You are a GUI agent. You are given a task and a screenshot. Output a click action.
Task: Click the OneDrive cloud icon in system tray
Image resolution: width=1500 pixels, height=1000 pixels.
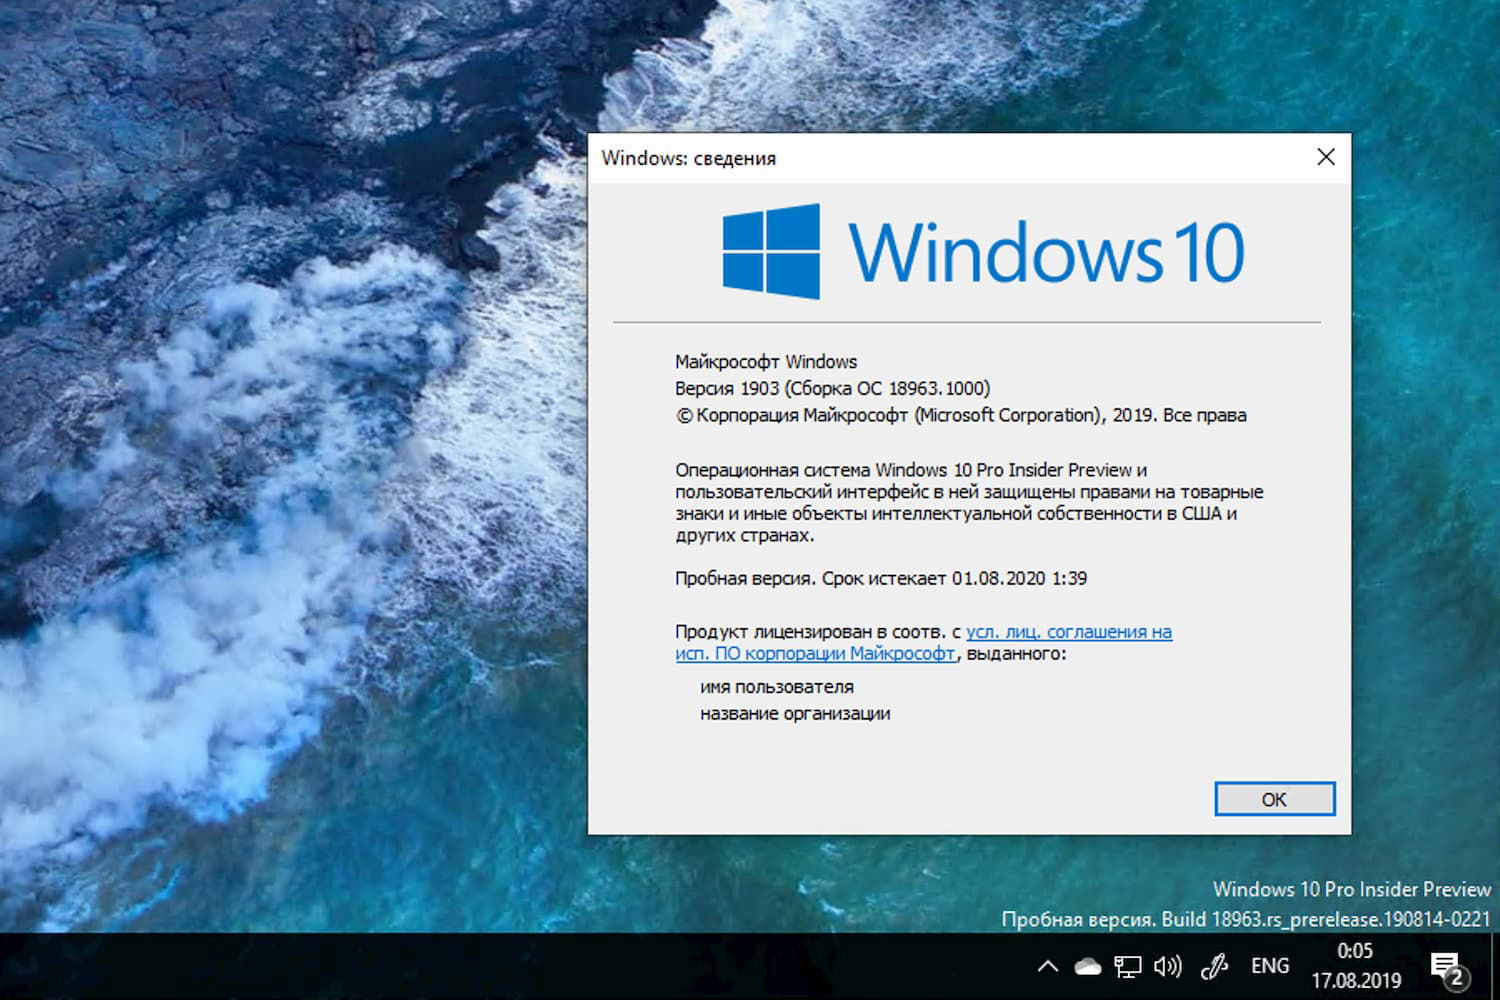point(1085,966)
